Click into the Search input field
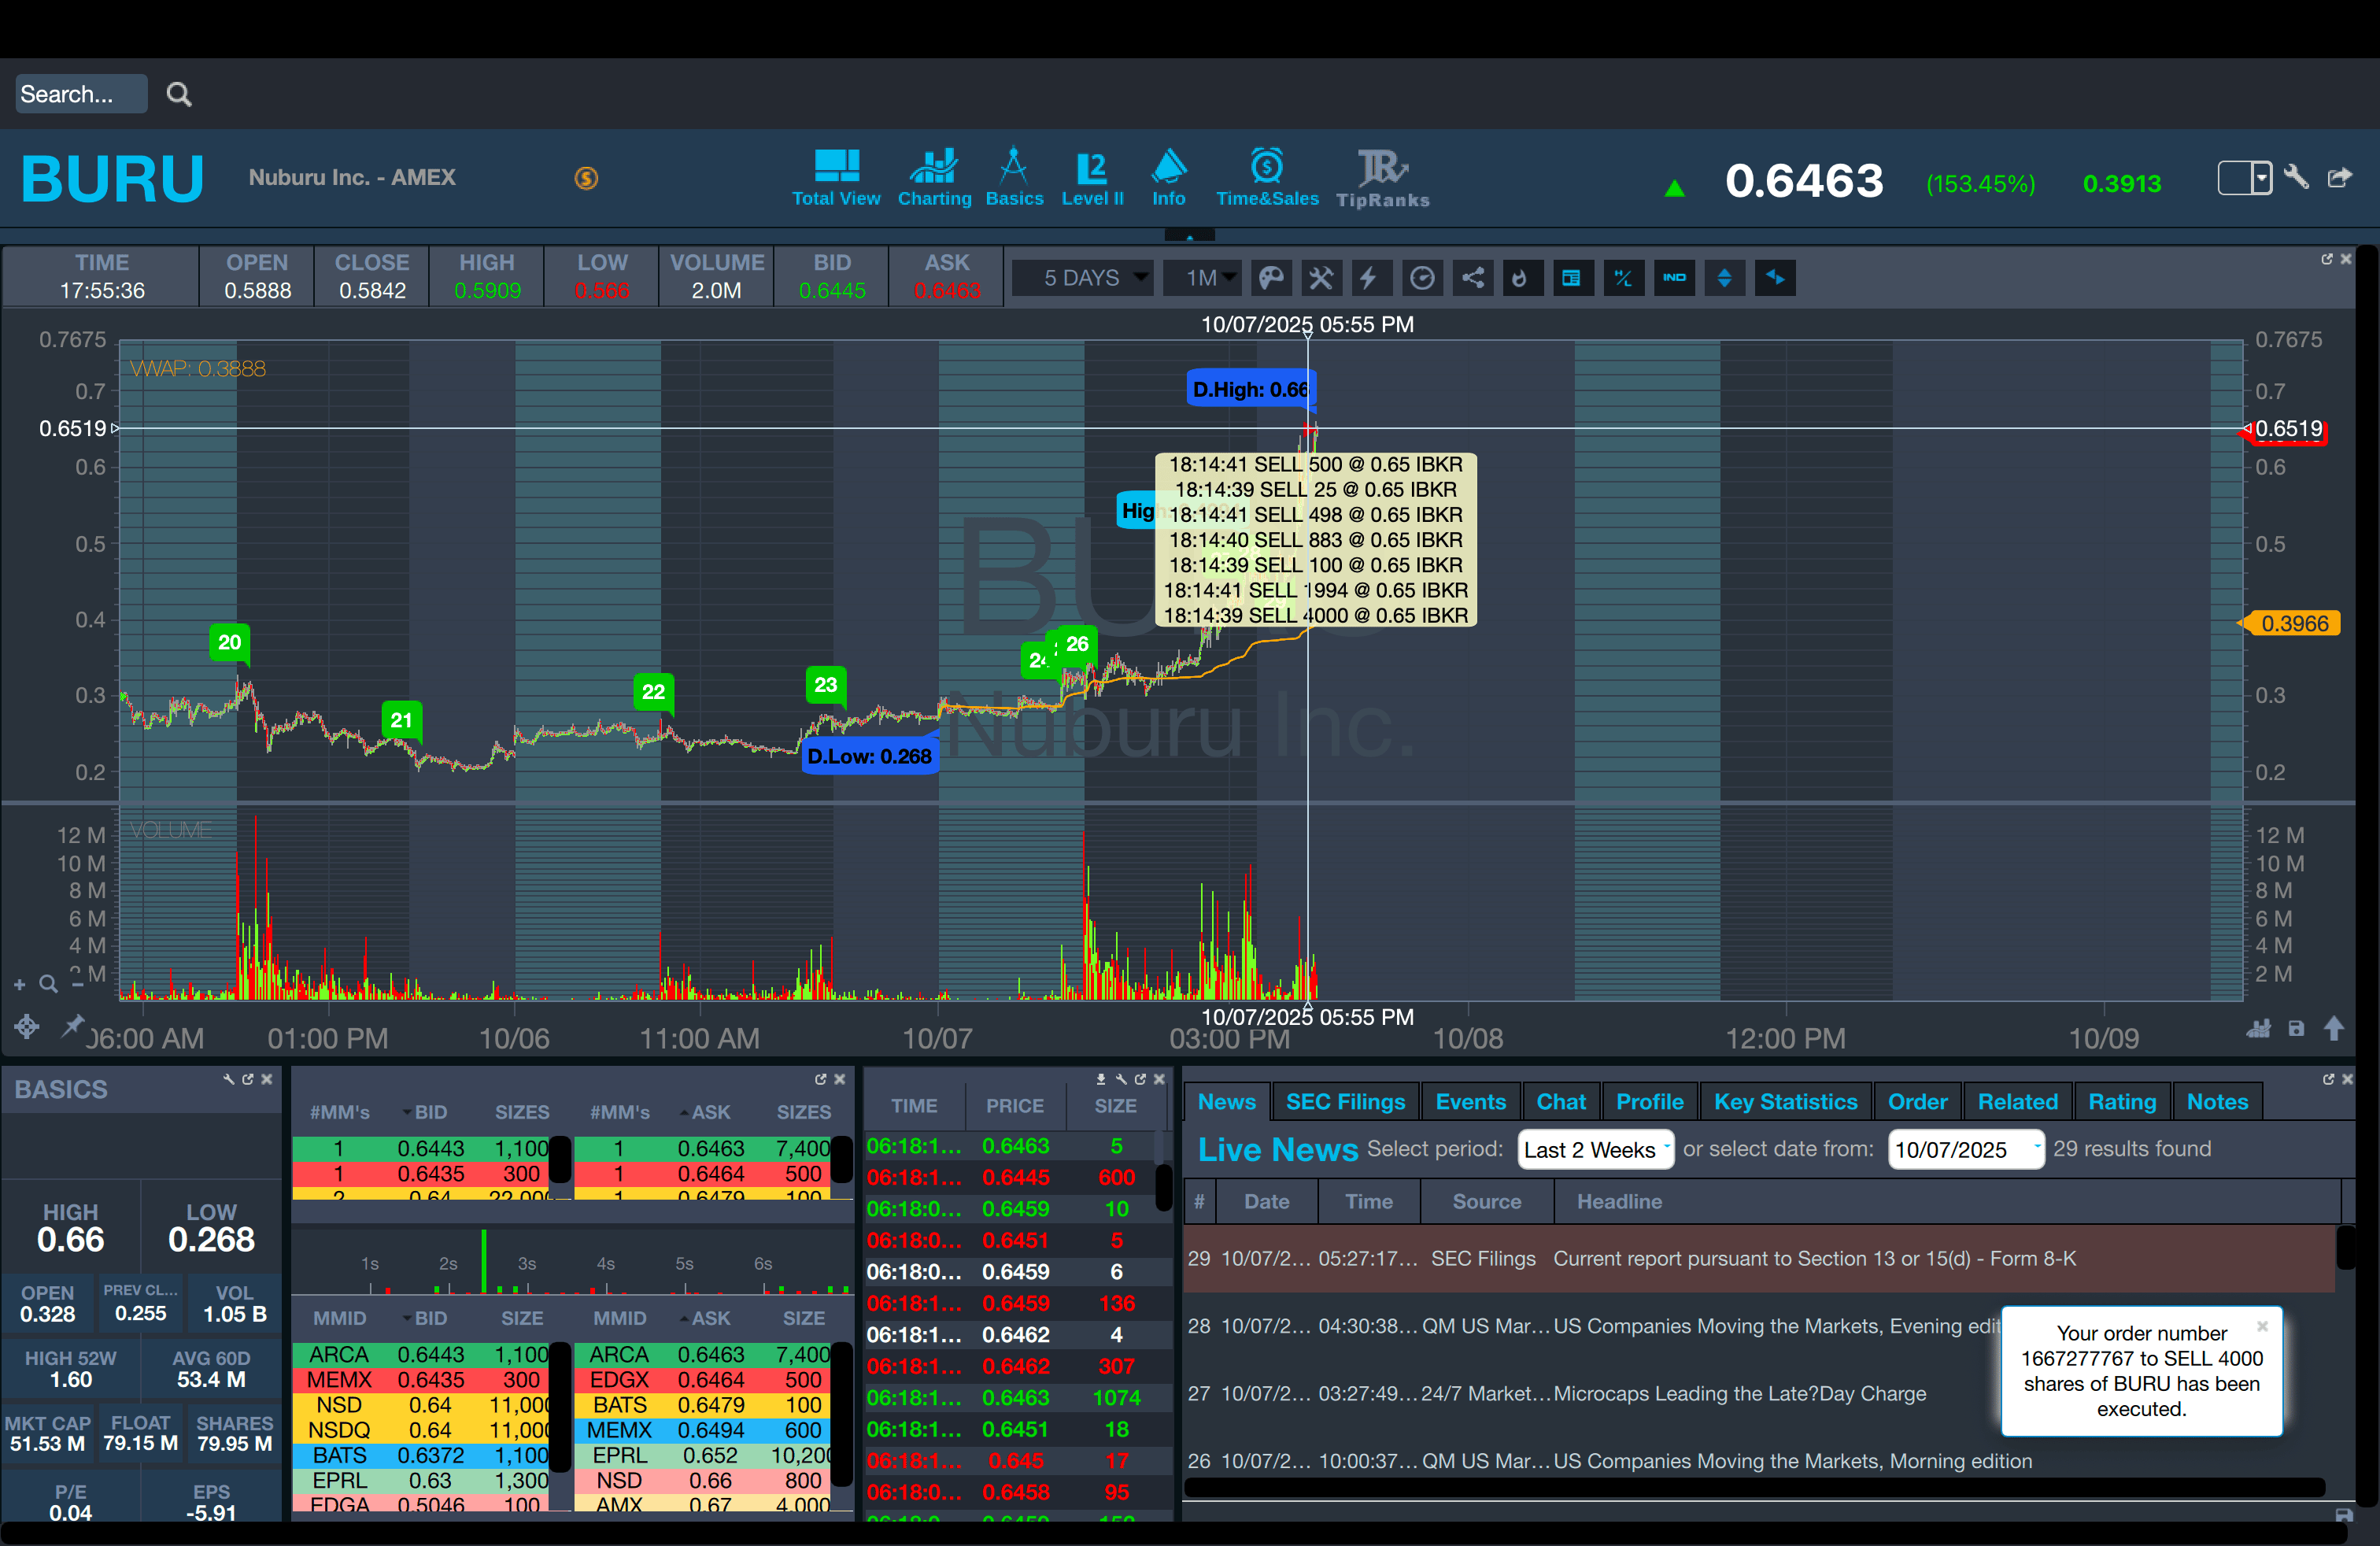This screenshot has height=1546, width=2380. [x=80, y=94]
